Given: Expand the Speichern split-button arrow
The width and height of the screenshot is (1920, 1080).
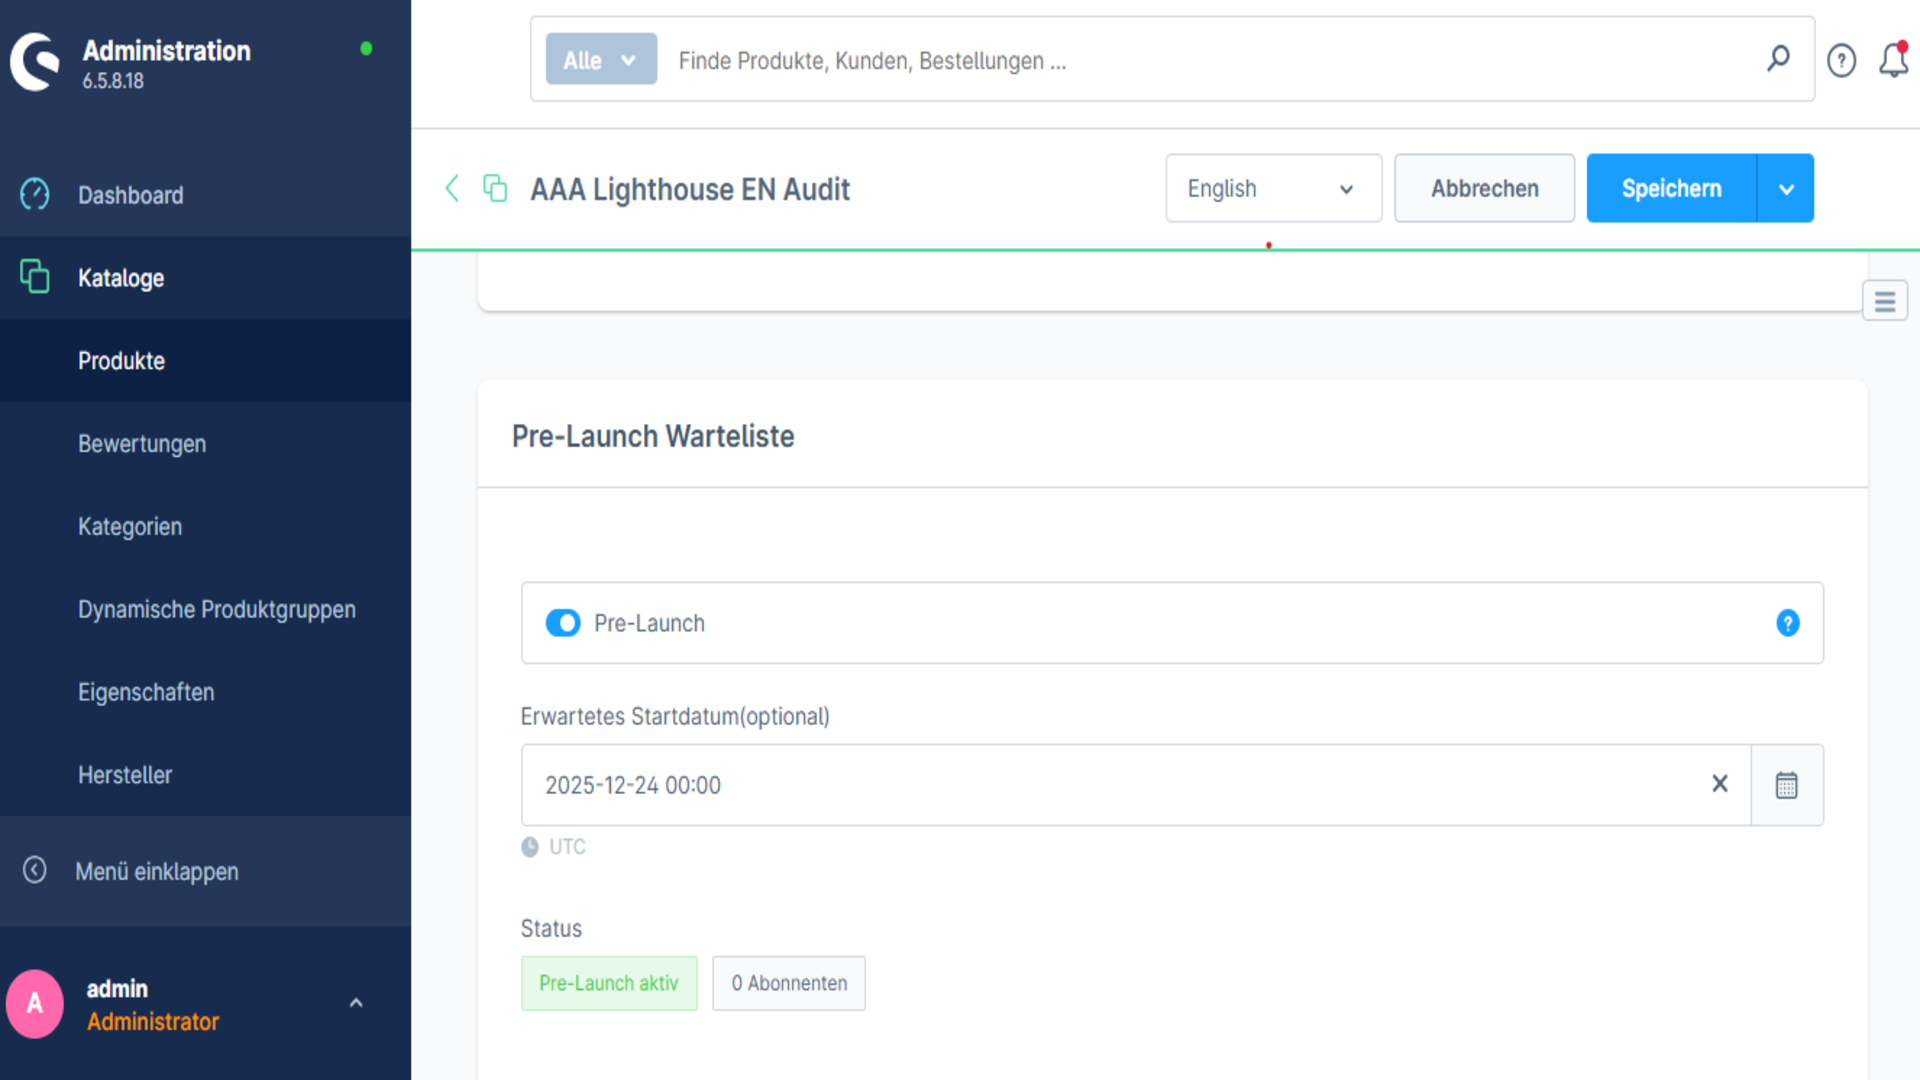Looking at the screenshot, I should pos(1785,188).
